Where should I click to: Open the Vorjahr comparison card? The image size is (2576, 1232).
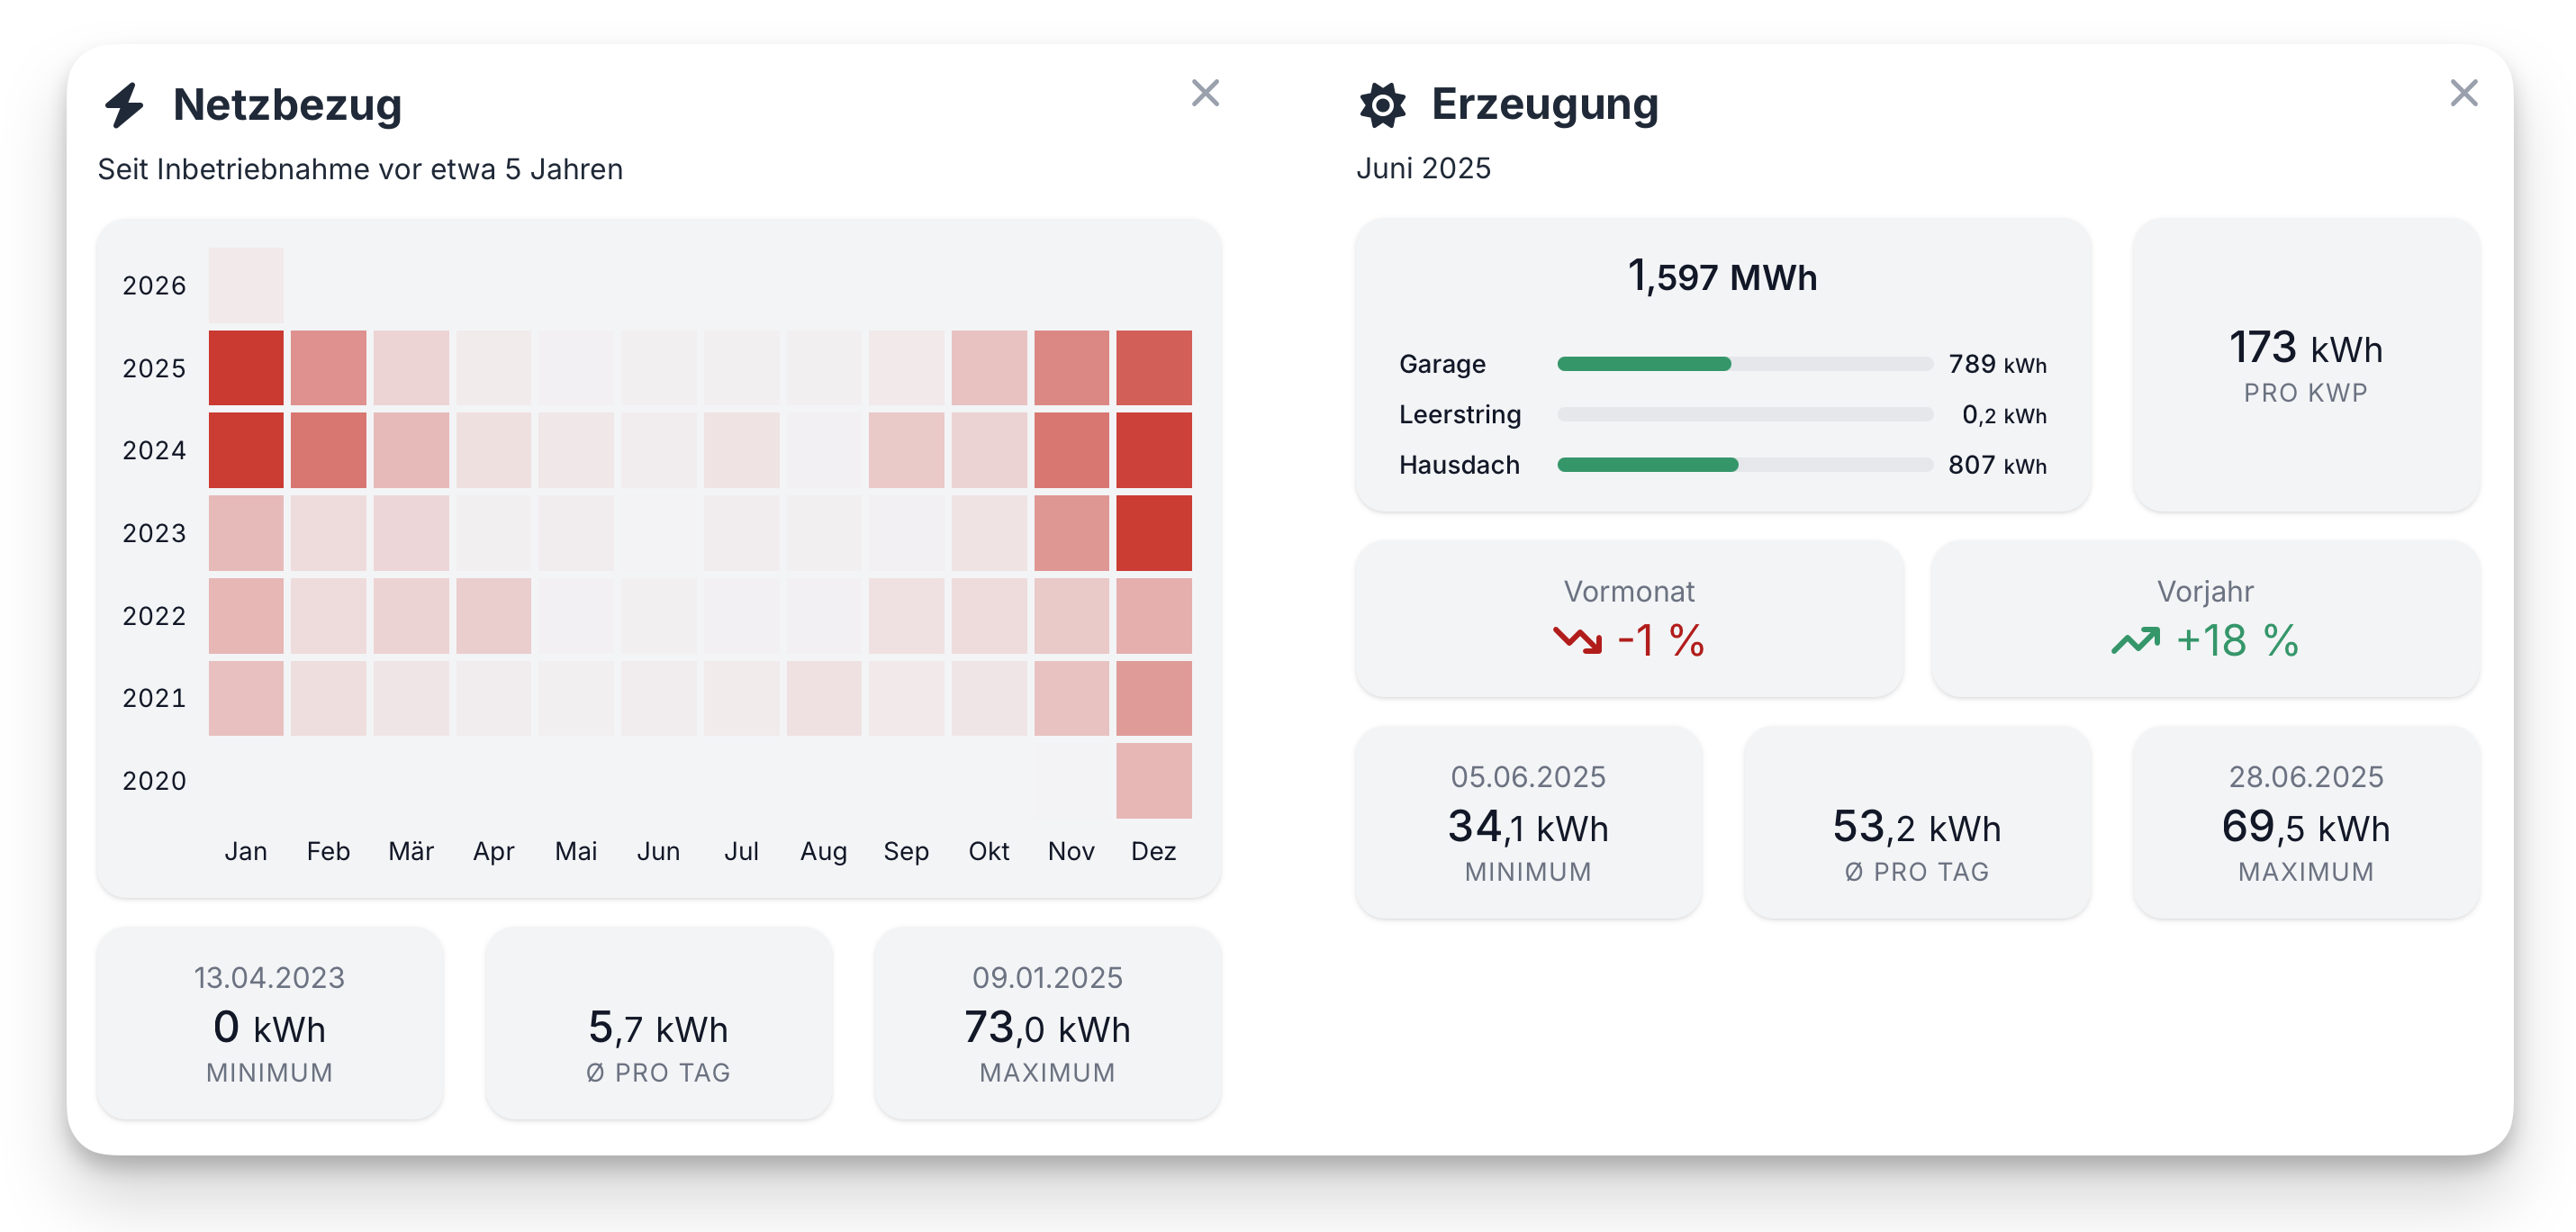coord(2204,618)
